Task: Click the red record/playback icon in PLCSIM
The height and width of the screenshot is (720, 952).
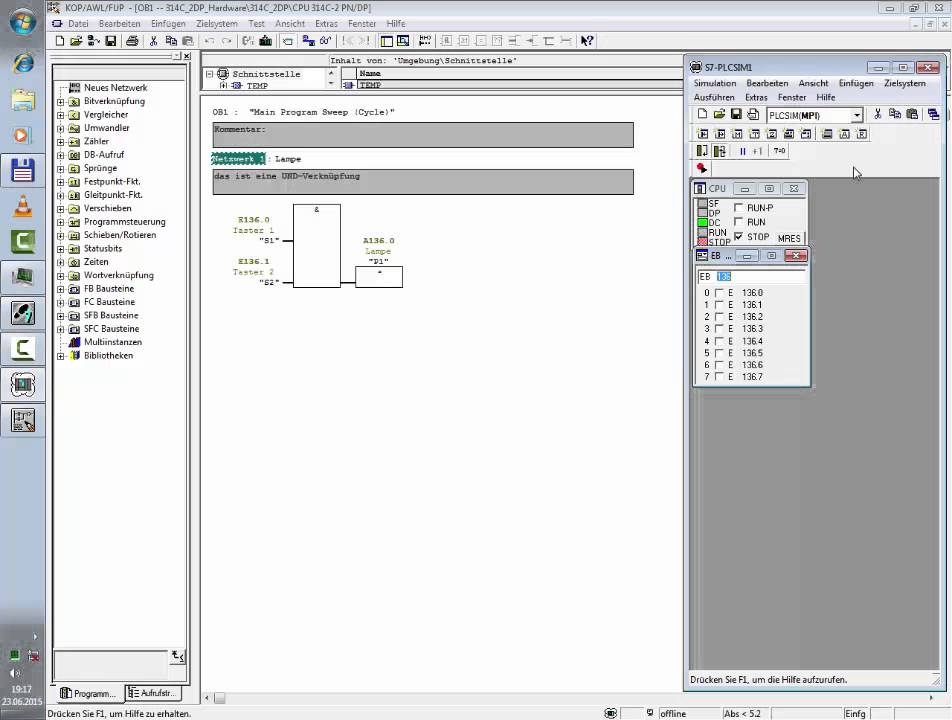Action: (x=701, y=168)
